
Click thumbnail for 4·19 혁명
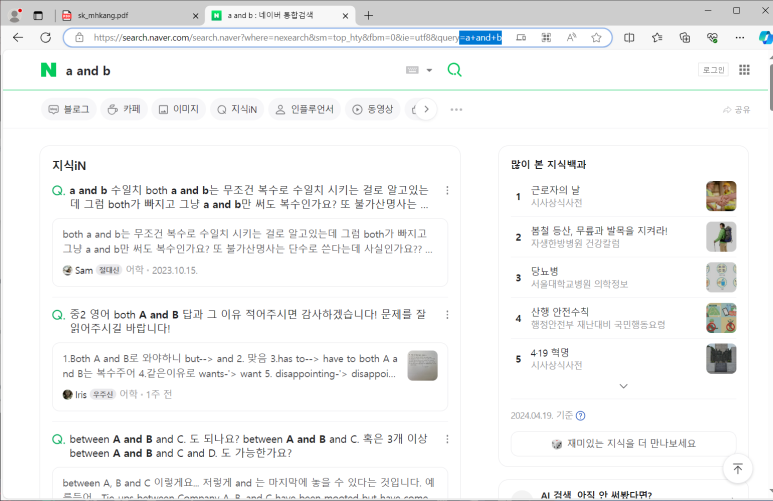pyautogui.click(x=721, y=358)
